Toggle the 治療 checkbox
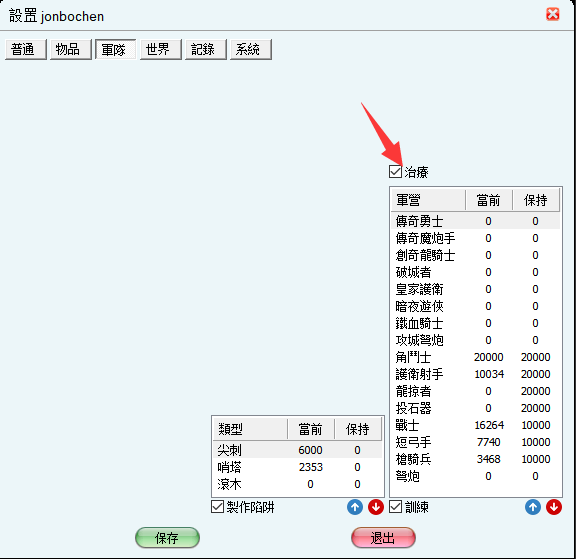The height and width of the screenshot is (559, 576). pyautogui.click(x=395, y=172)
